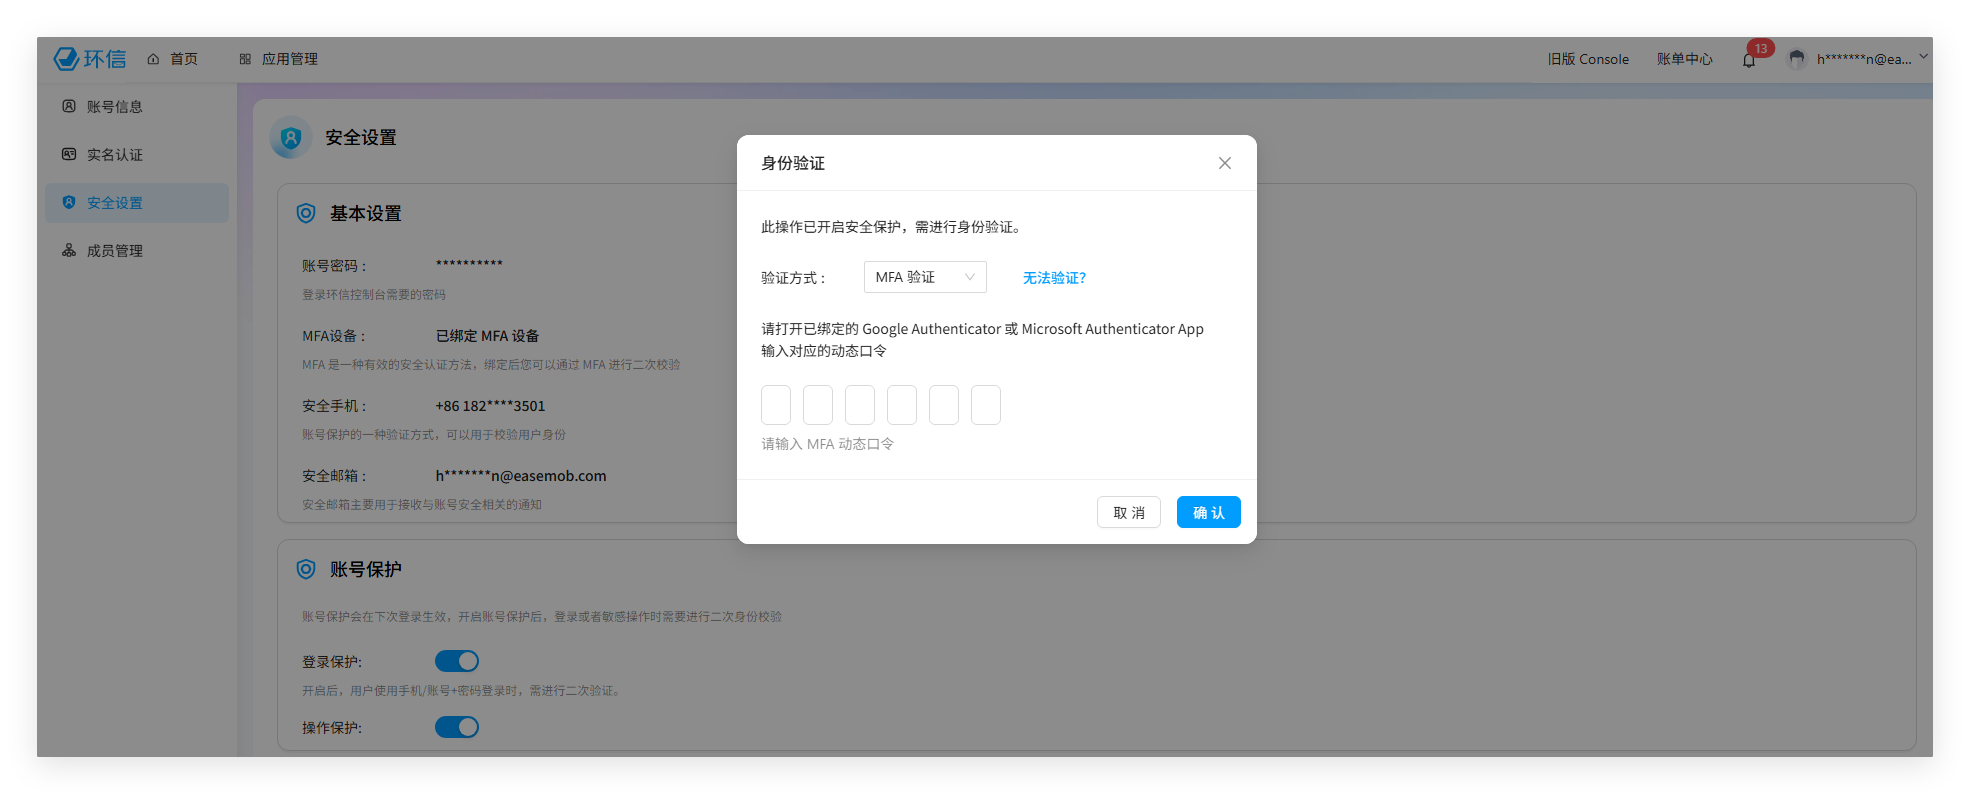Toggle the 操作保护 switch
This screenshot has height=794, width=1970.
(457, 727)
